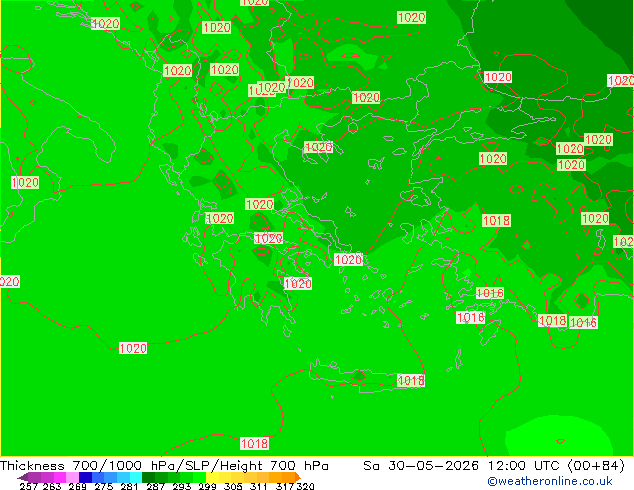The width and height of the screenshot is (634, 490).
Task: Click the 1018 isobar label on Crete
Action: (411, 380)
